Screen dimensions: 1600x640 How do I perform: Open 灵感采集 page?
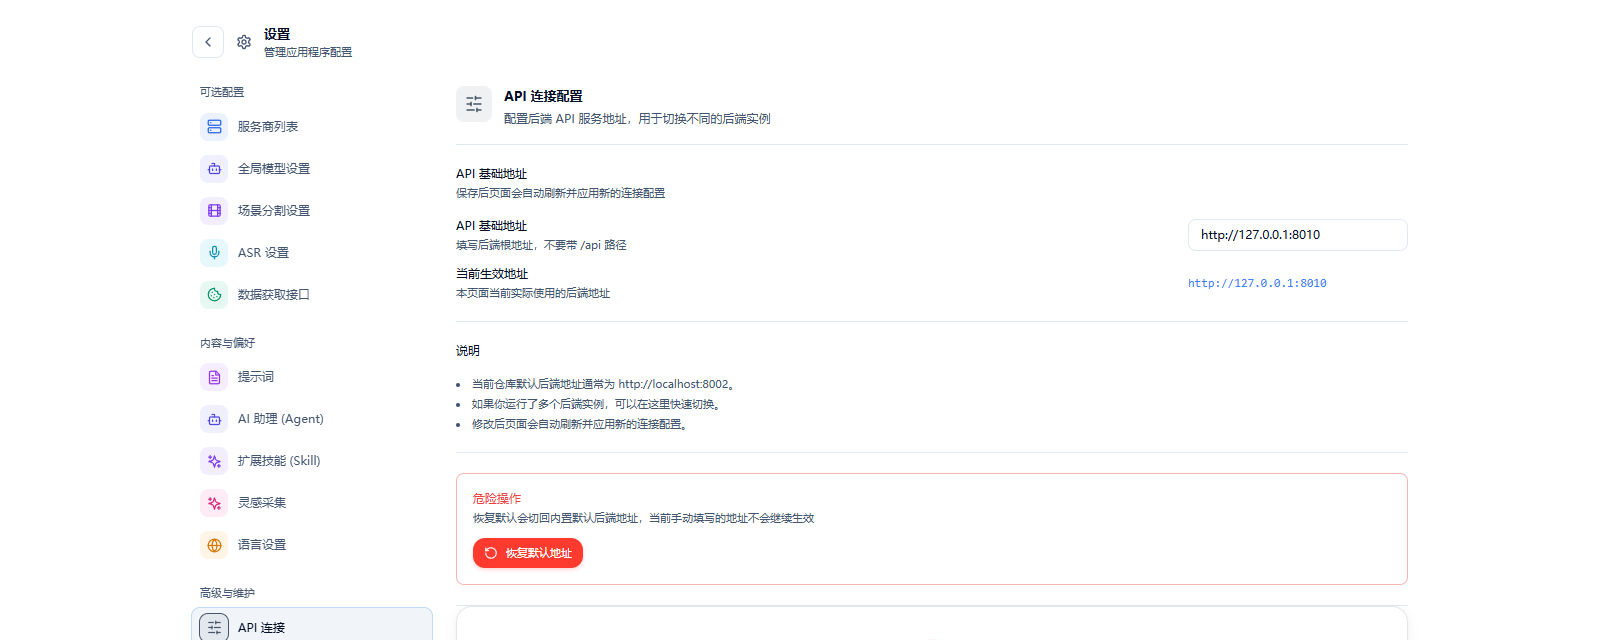(312, 503)
